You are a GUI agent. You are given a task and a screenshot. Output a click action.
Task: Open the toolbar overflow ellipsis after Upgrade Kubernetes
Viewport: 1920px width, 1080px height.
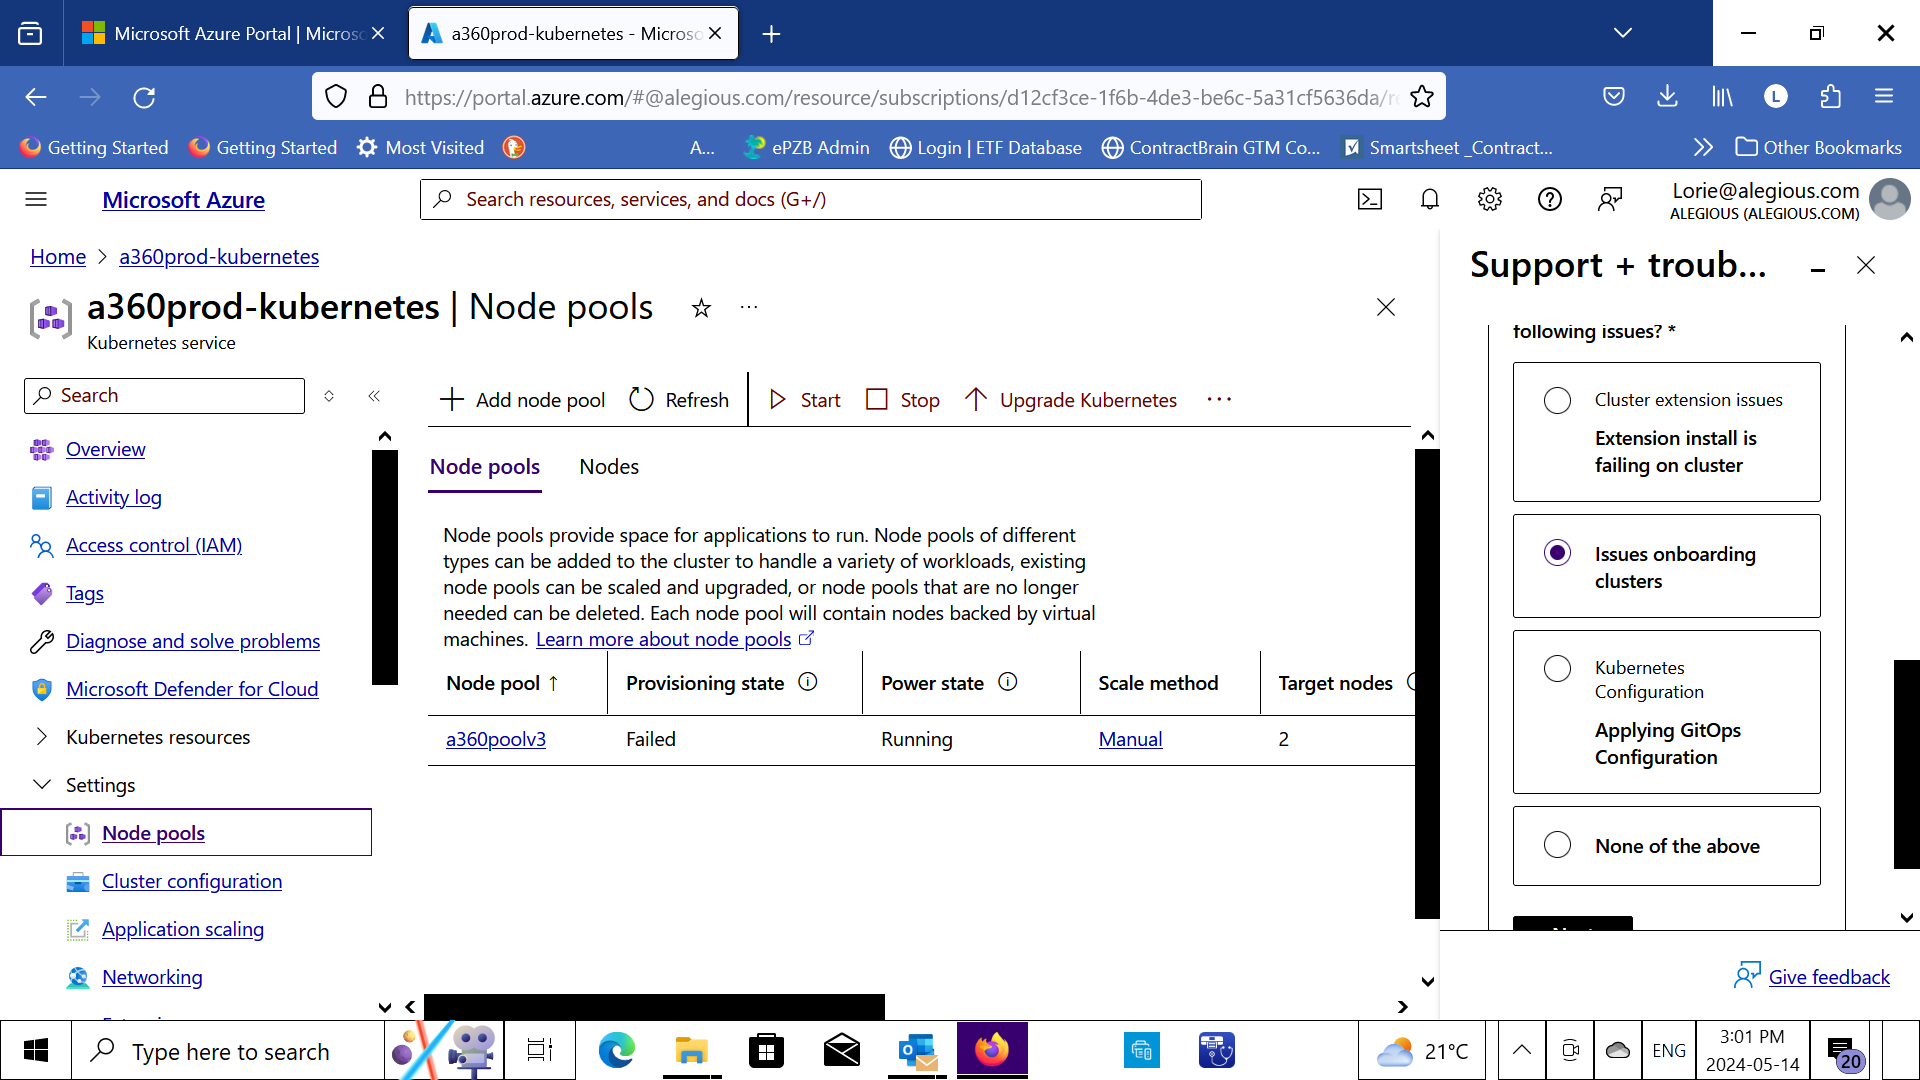(x=1219, y=400)
